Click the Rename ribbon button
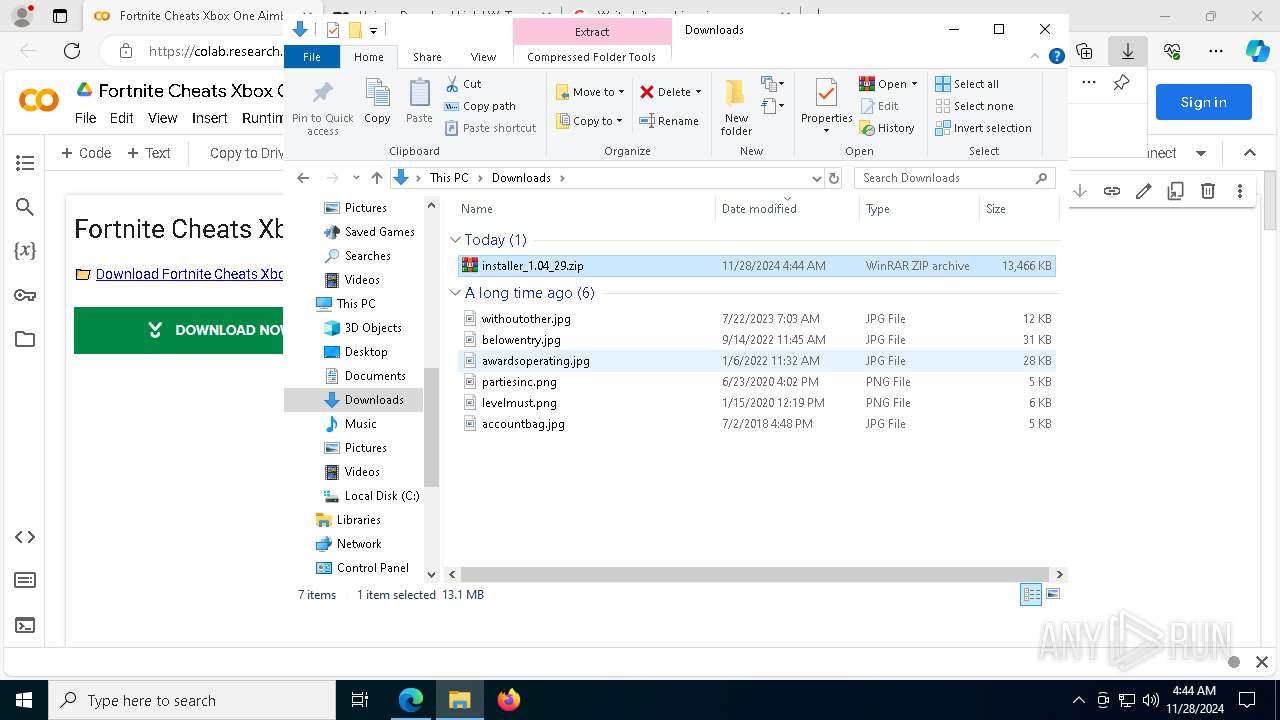 coord(669,121)
